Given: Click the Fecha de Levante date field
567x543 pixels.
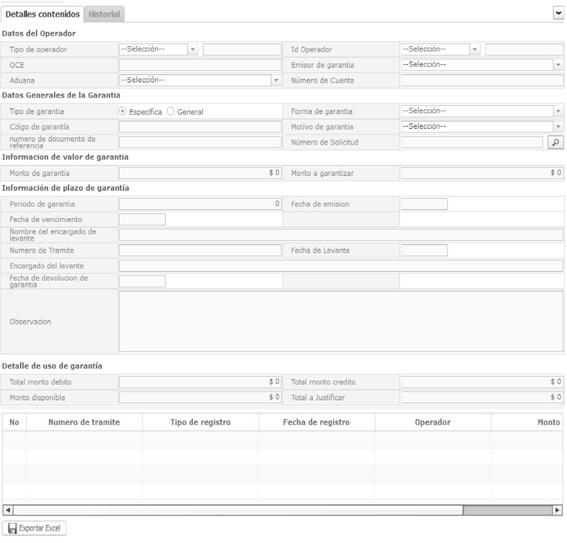Looking at the screenshot, I should tap(424, 250).
